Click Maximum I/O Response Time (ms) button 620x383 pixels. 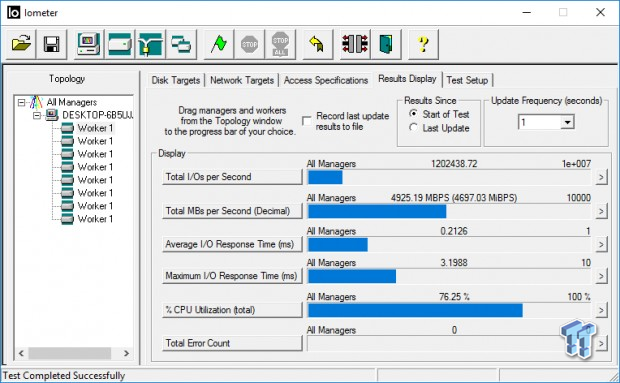click(232, 276)
